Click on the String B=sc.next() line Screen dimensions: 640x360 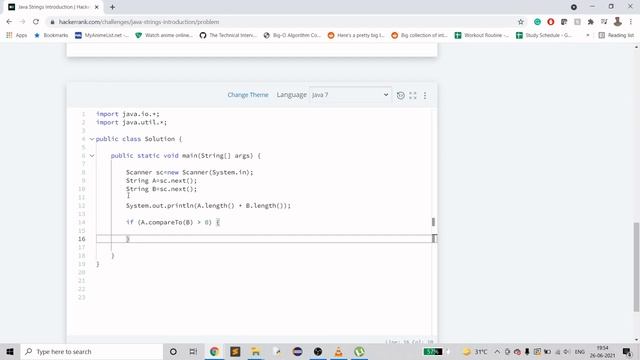click(161, 189)
